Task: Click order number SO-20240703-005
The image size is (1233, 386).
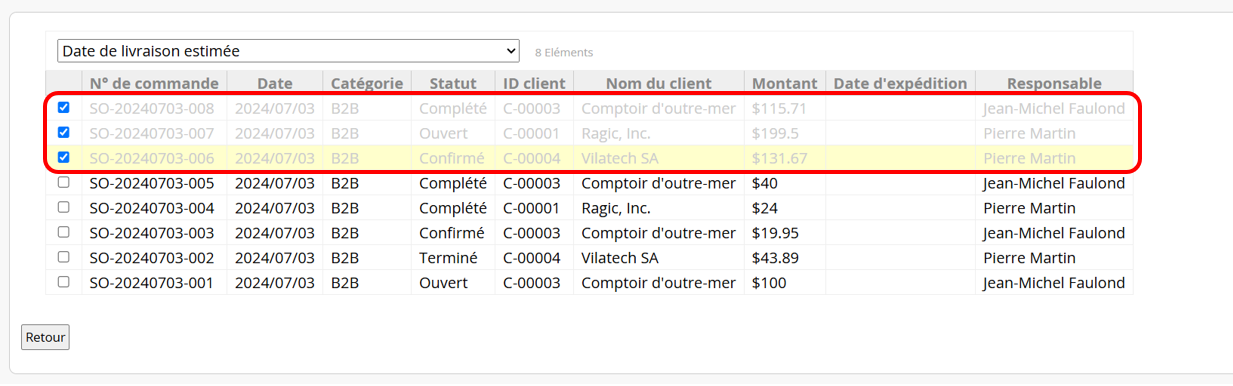Action: 152,183
